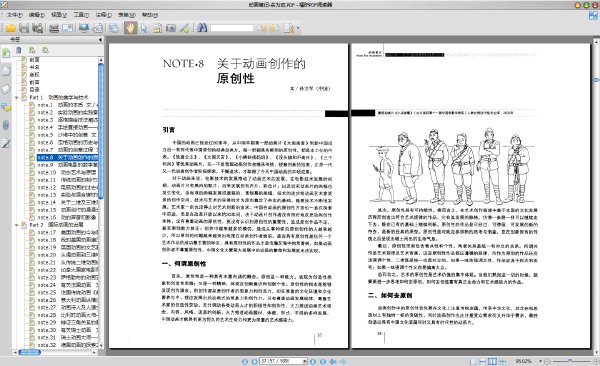Open the page number dropdown
This screenshot has height=366, width=600.
305,361
